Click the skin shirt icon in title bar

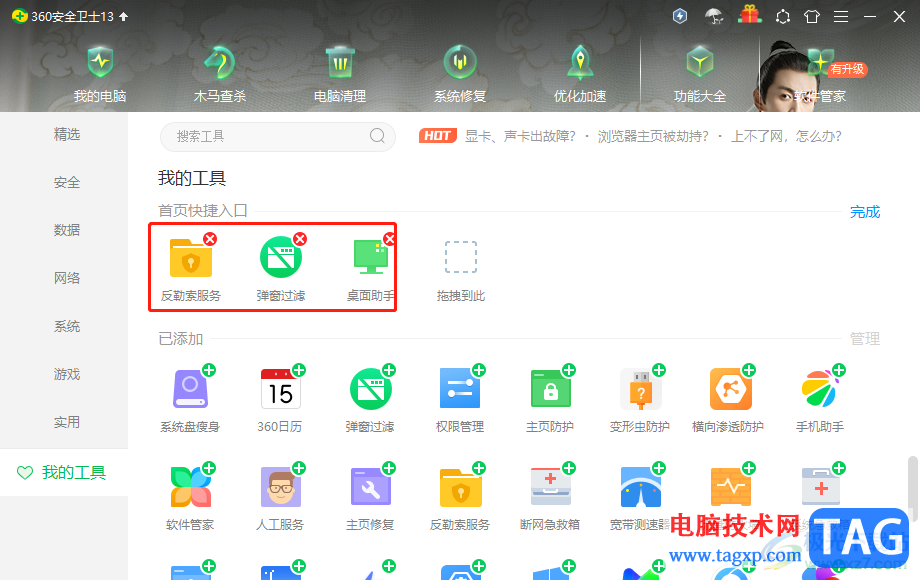(811, 16)
